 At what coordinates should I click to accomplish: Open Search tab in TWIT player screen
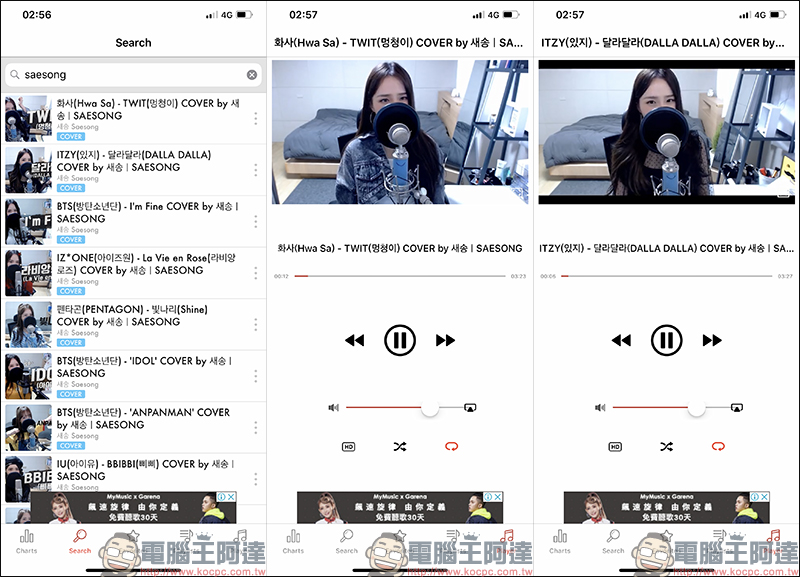point(346,542)
